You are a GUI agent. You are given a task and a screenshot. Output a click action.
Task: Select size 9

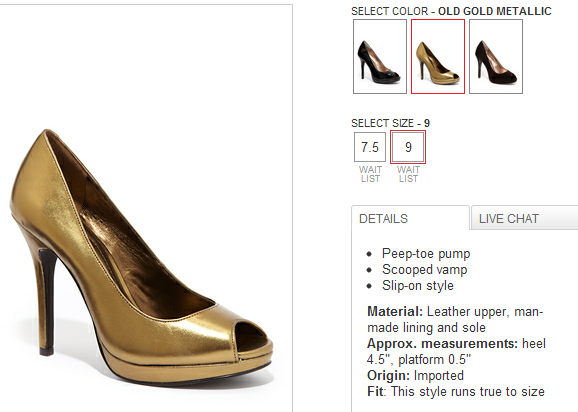click(x=408, y=147)
